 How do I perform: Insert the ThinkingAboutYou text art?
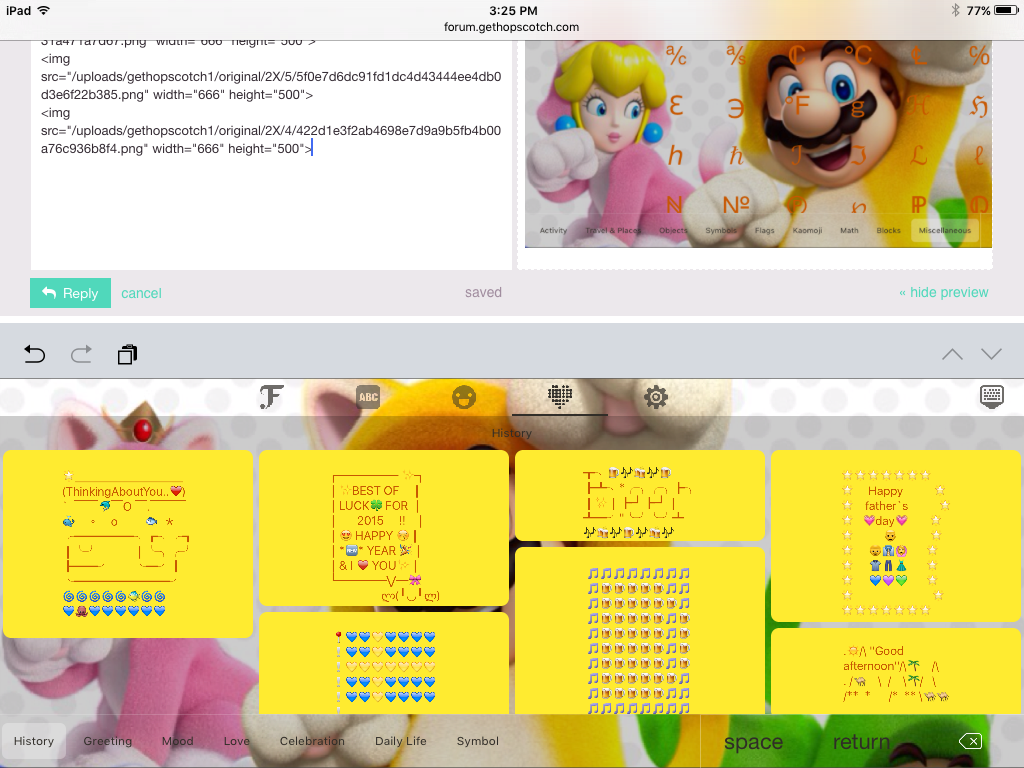coord(128,543)
